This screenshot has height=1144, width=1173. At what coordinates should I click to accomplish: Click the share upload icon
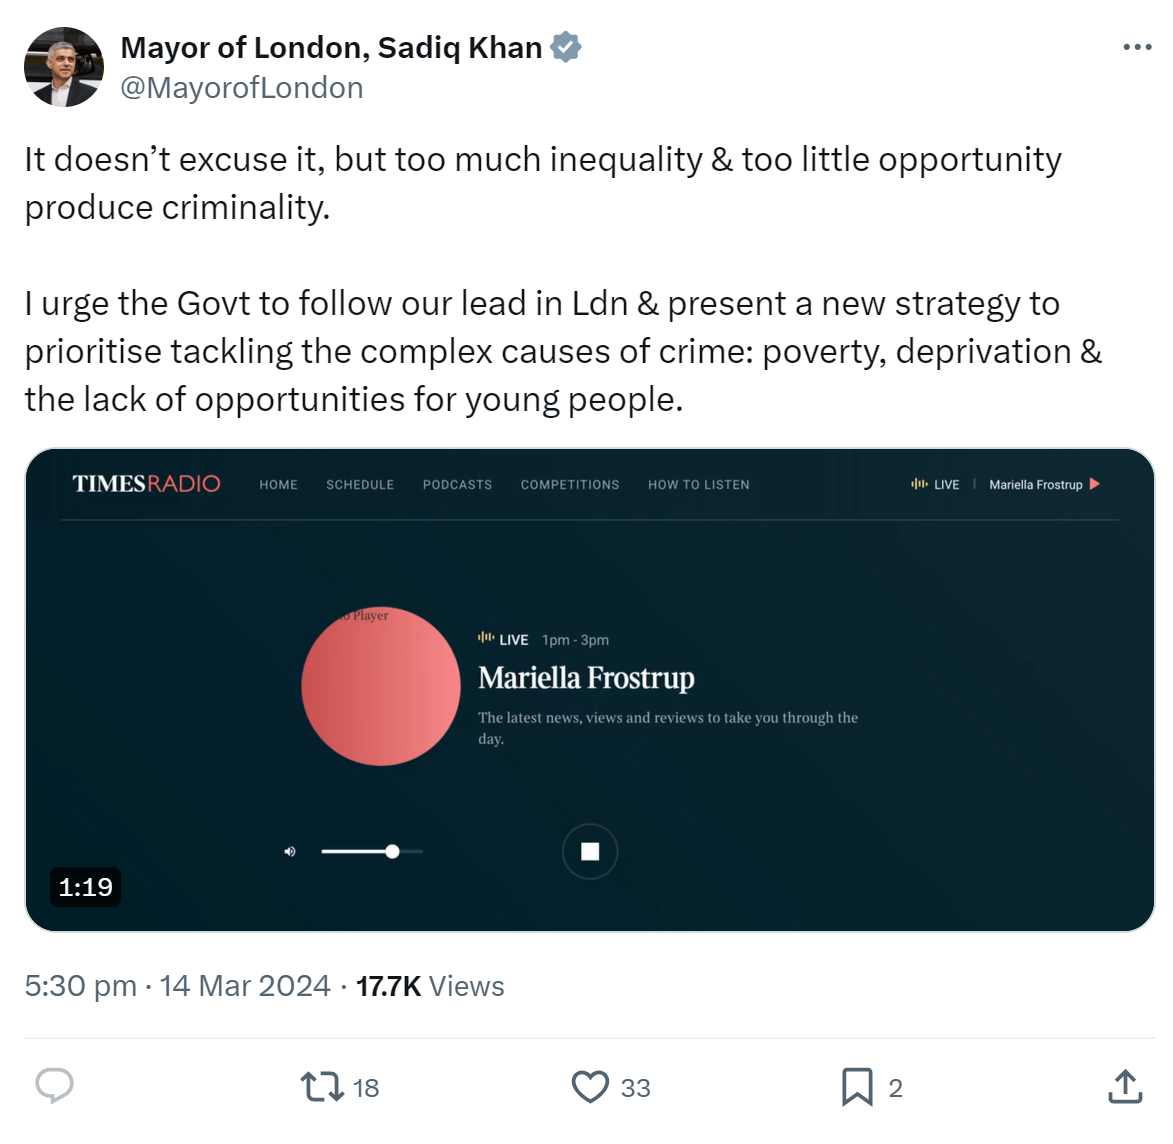click(x=1125, y=1087)
